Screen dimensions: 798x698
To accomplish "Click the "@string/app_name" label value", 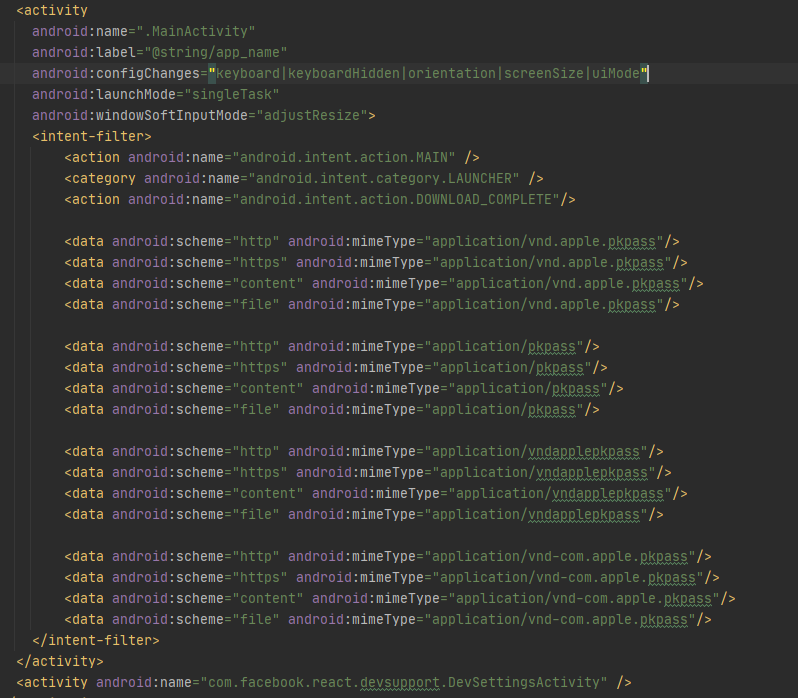I will click(216, 52).
